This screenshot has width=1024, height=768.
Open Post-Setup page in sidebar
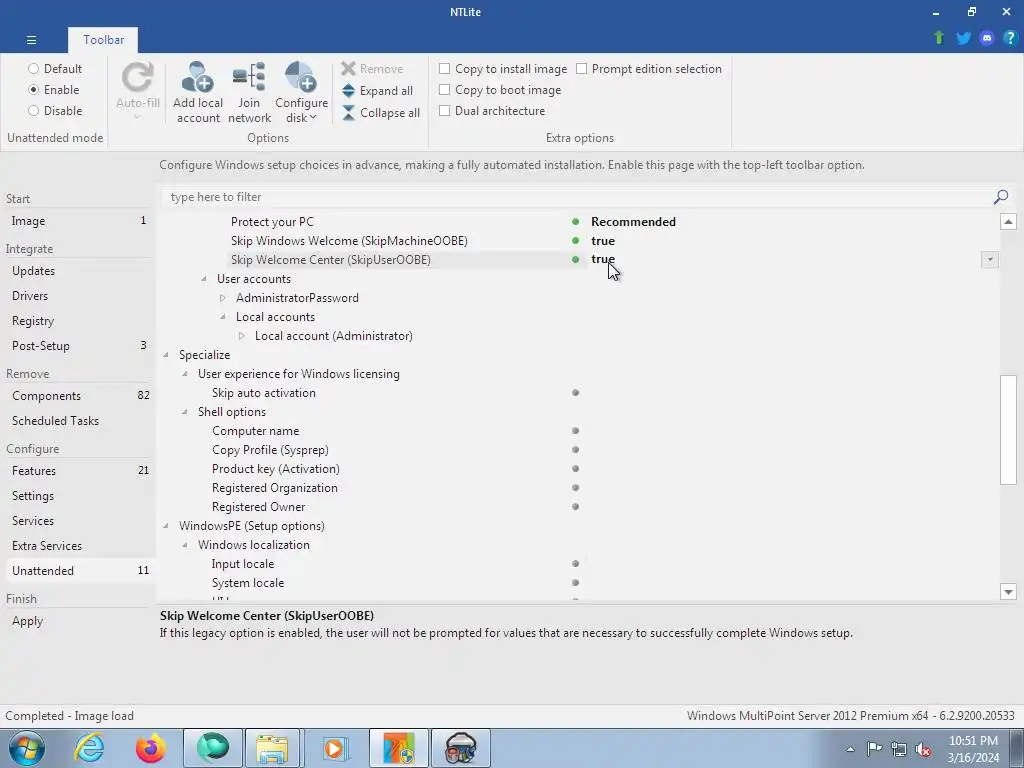coord(79,345)
